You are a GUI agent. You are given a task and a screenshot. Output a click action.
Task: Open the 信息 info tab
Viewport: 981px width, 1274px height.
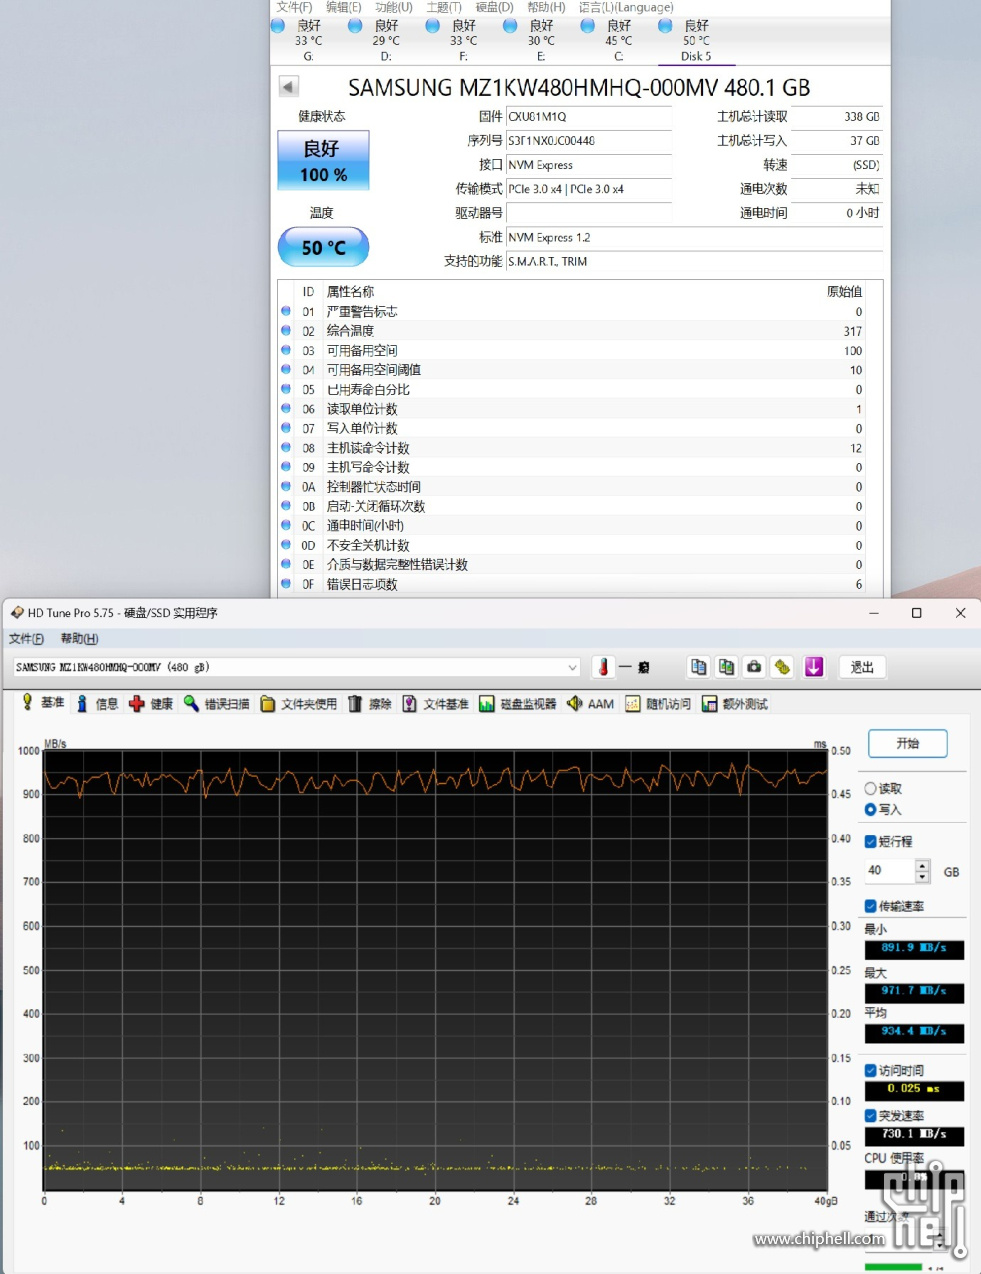coord(97,704)
